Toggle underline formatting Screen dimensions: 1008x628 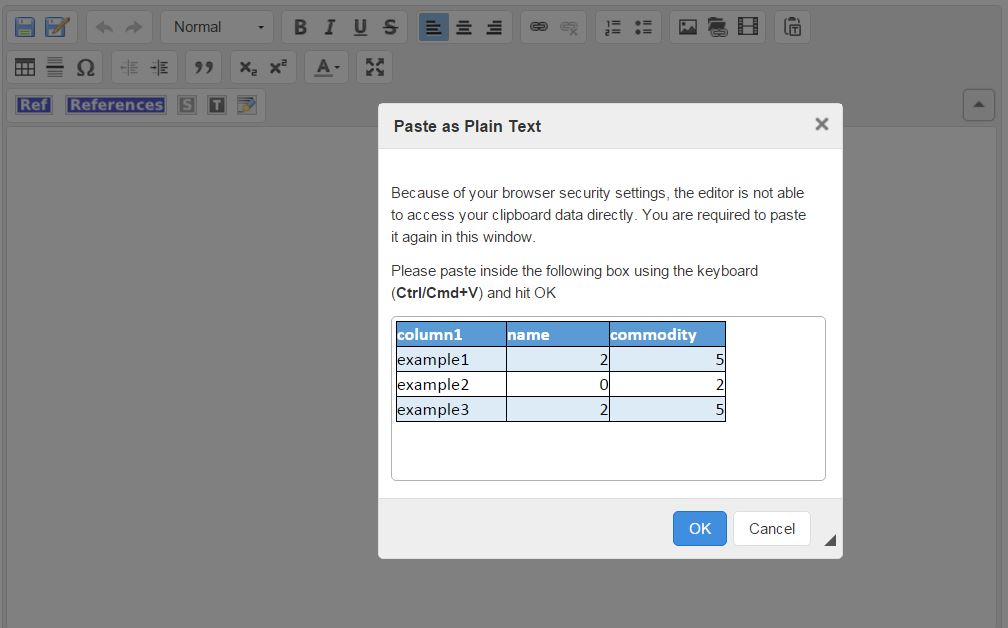click(x=360, y=27)
